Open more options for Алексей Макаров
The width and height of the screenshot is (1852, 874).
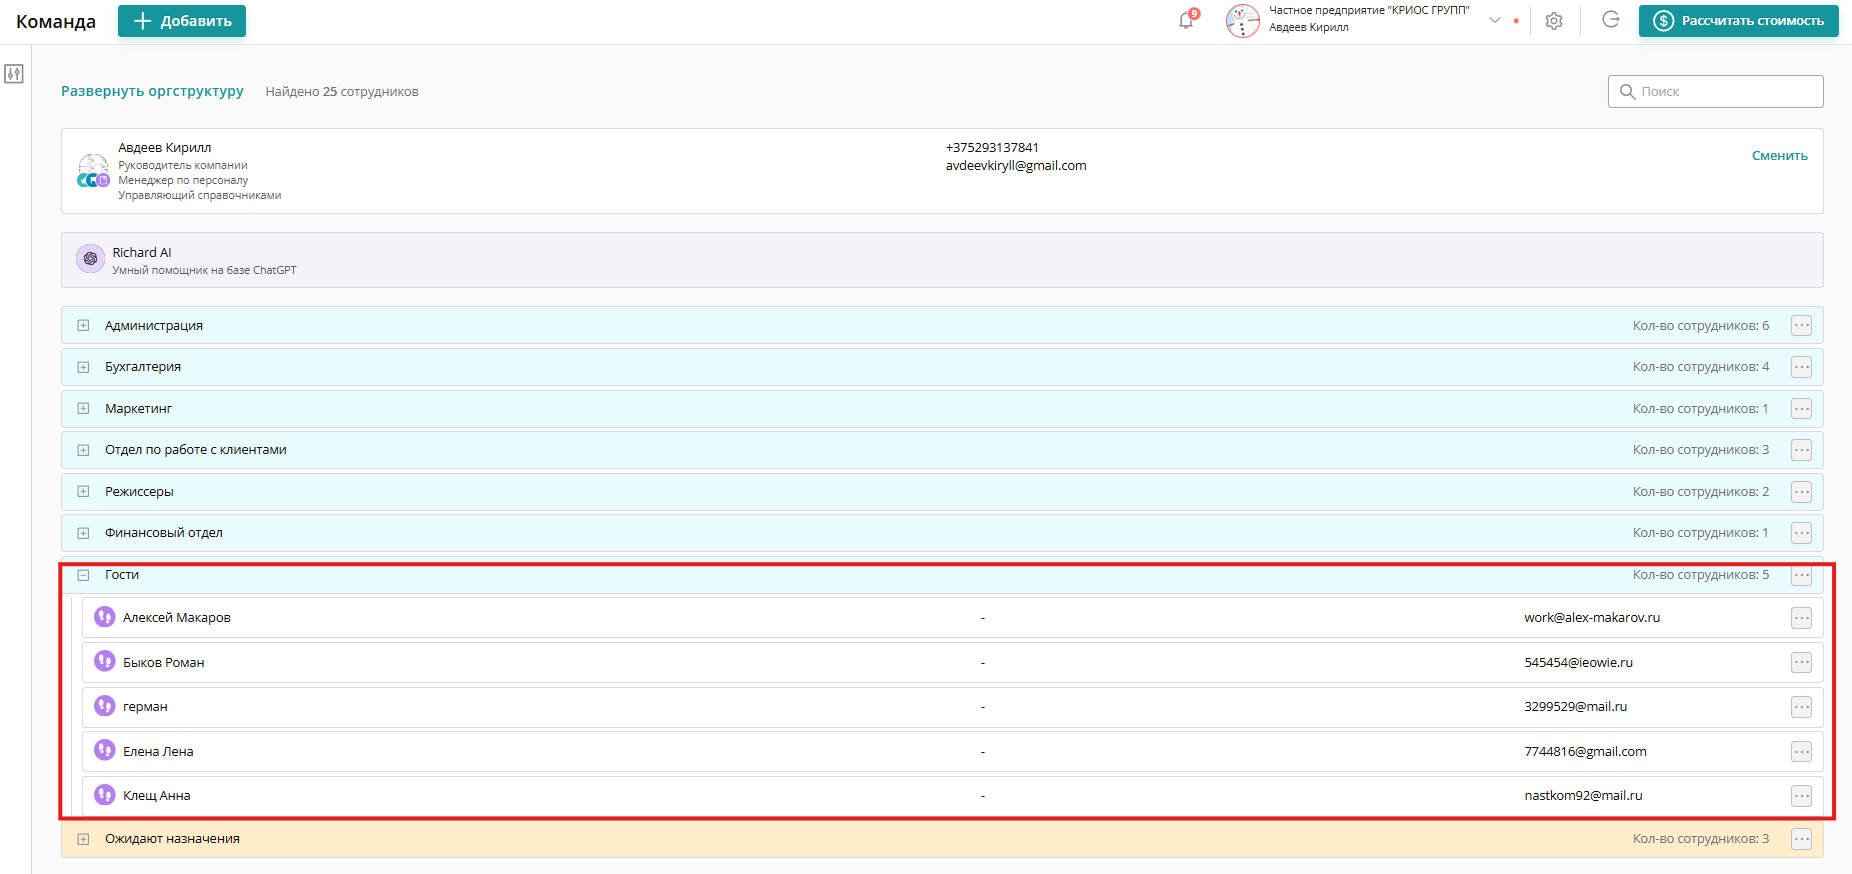pyautogui.click(x=1802, y=618)
